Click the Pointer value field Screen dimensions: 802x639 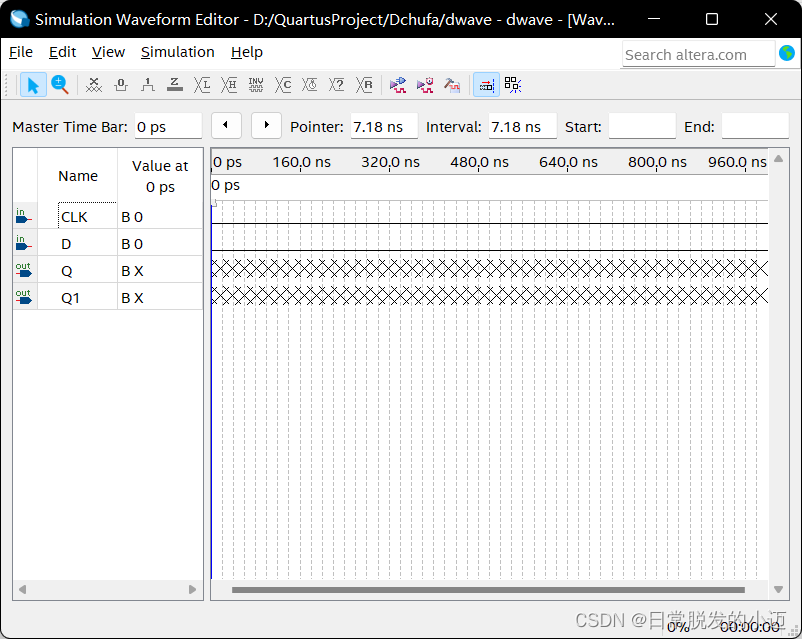pos(384,126)
